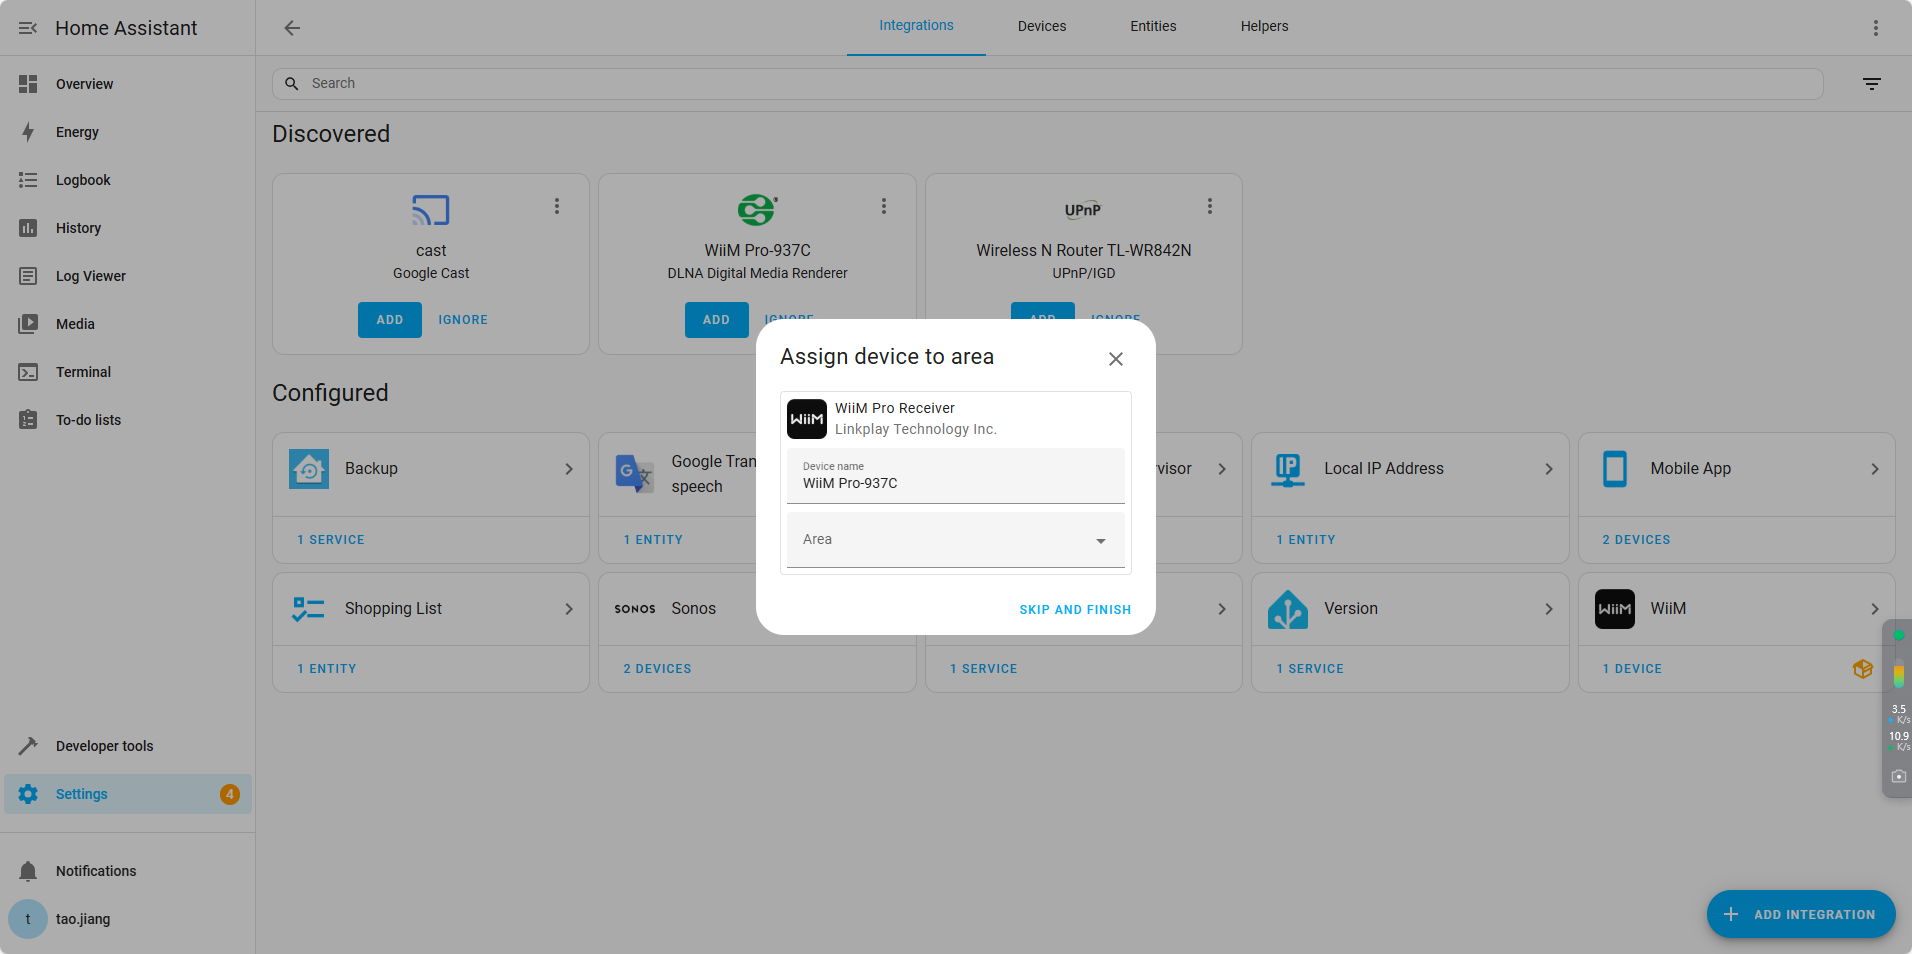Open 1 ENTITY link under Local IP Address

(x=1306, y=540)
